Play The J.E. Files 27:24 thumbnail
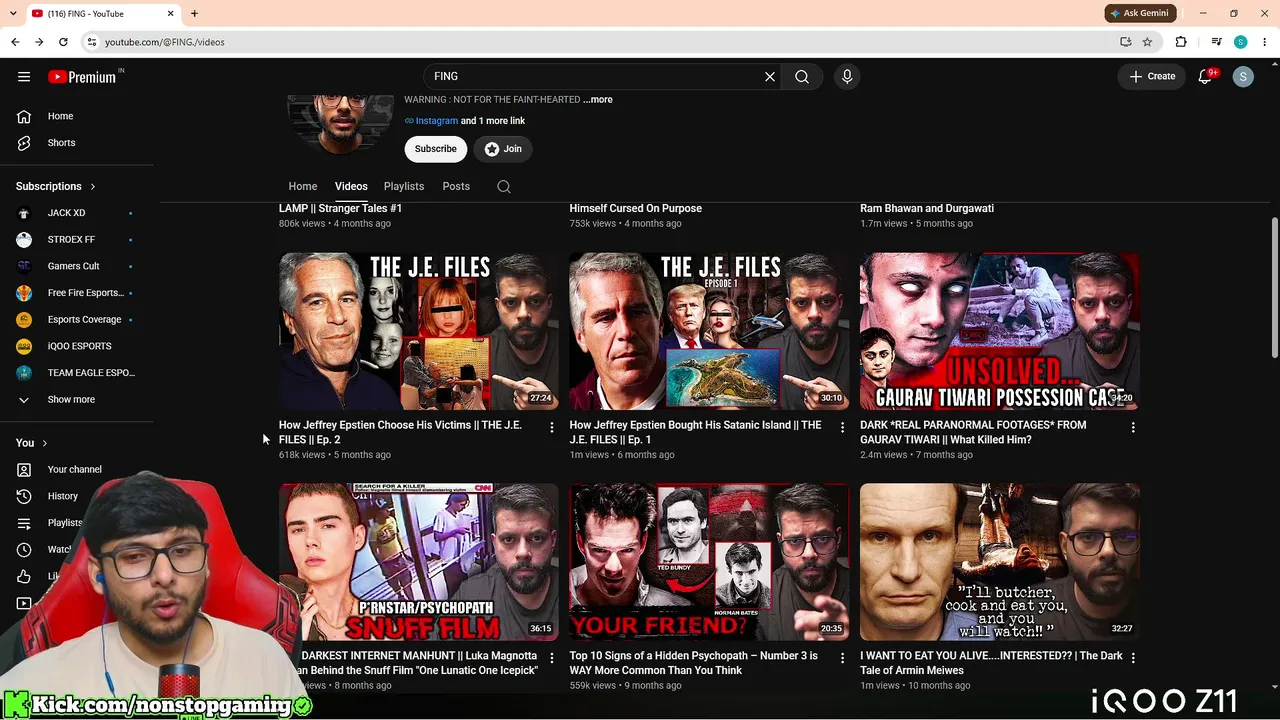This screenshot has width=1280, height=720. pyautogui.click(x=419, y=331)
